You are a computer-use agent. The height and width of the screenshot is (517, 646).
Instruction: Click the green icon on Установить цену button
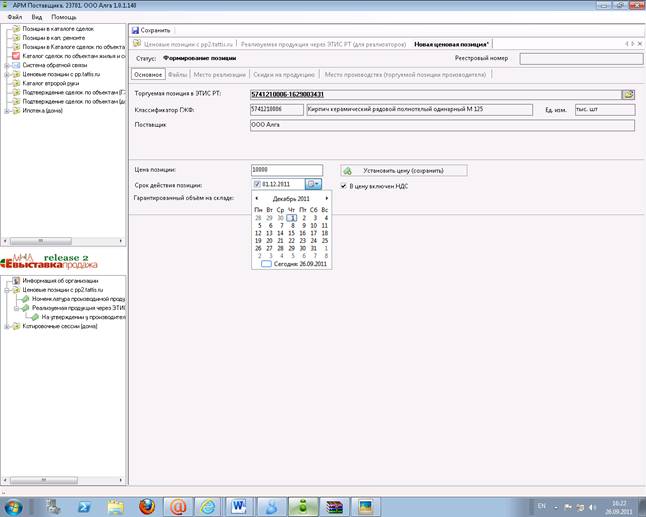(348, 171)
